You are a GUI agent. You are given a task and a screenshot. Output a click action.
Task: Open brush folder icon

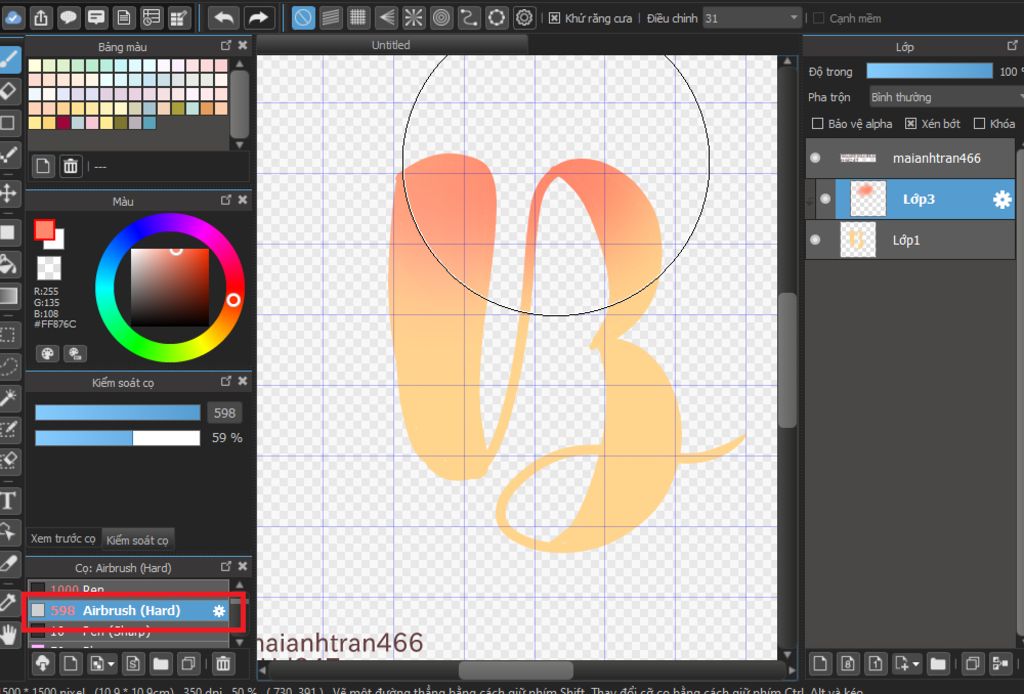click(x=161, y=664)
